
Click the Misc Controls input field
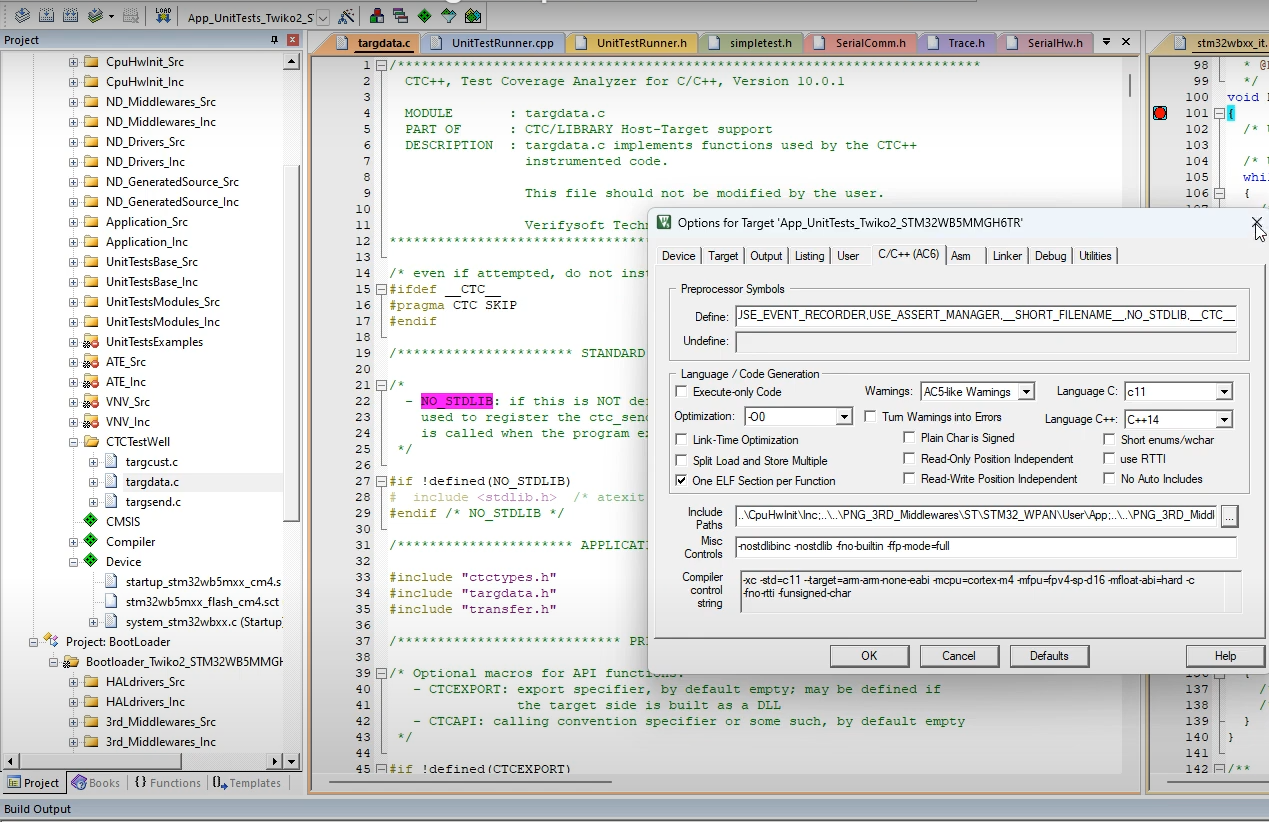point(985,547)
